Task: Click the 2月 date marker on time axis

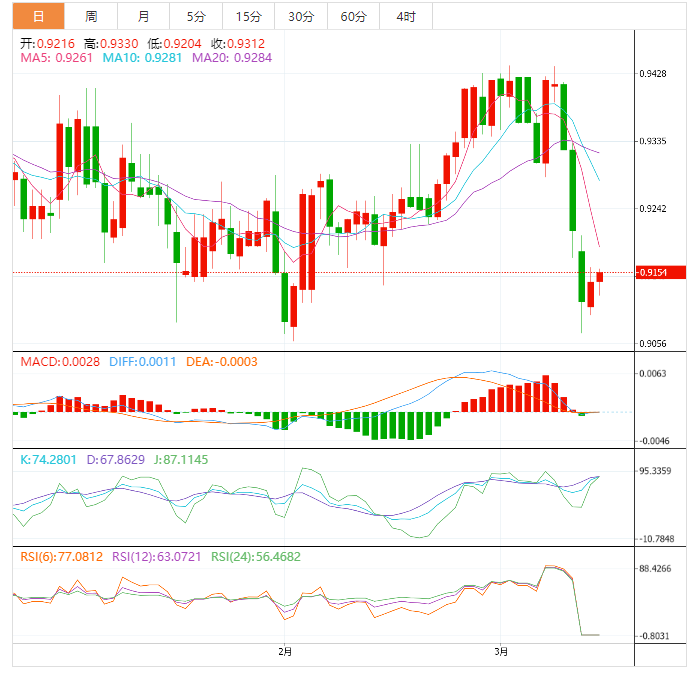Action: pyautogui.click(x=285, y=652)
